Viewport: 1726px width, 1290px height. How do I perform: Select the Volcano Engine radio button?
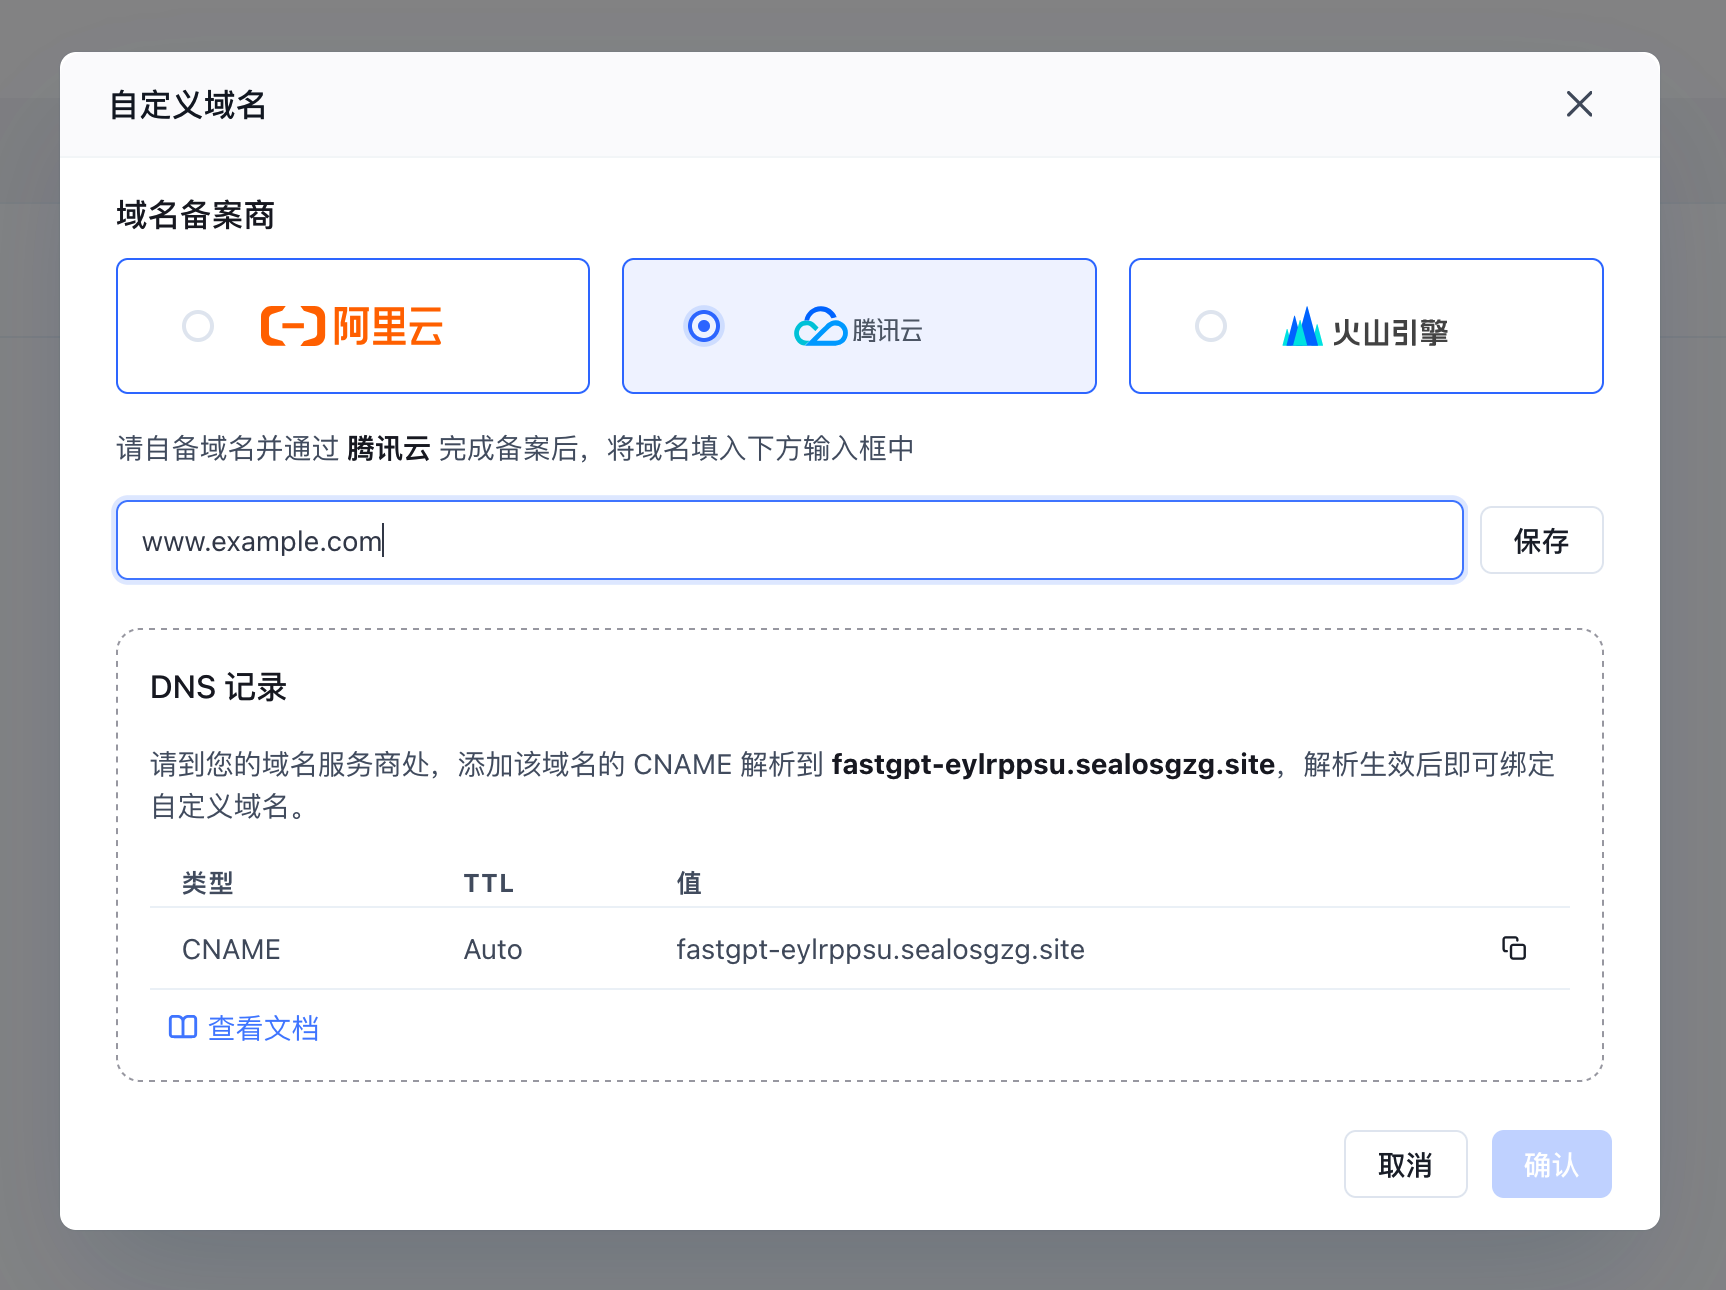click(x=1210, y=326)
